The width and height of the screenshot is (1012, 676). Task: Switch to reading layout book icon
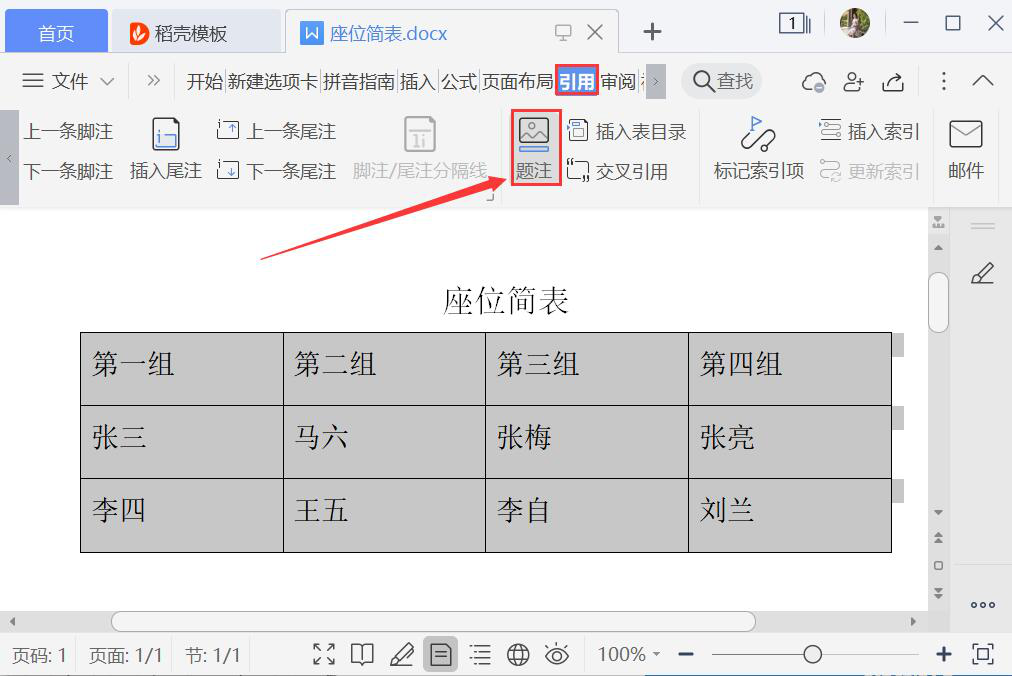point(362,654)
